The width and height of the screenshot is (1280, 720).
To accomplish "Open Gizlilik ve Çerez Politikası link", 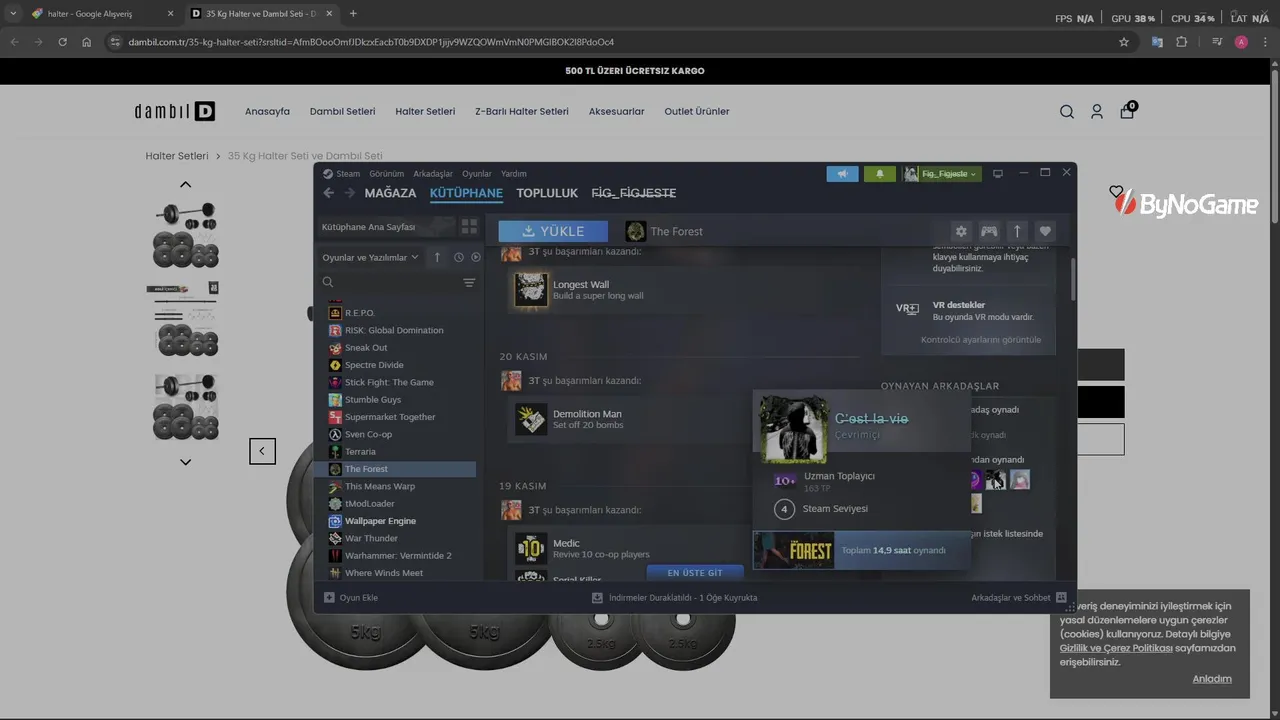I will click(1116, 648).
